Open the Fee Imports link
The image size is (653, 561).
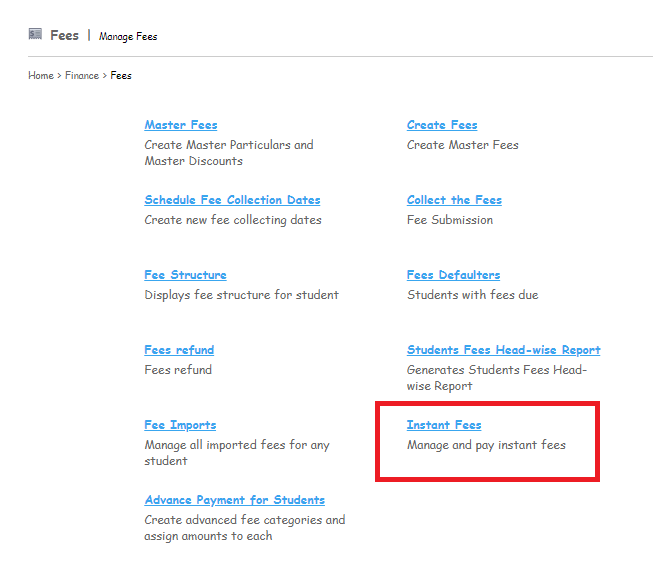point(180,425)
